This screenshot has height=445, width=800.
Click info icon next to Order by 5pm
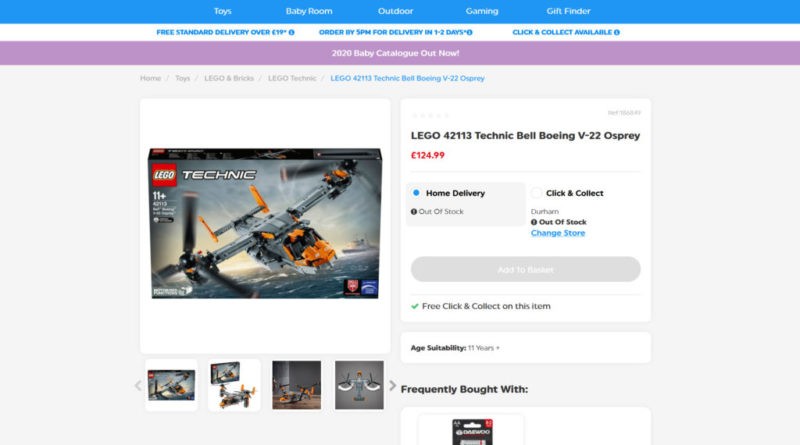pos(470,32)
